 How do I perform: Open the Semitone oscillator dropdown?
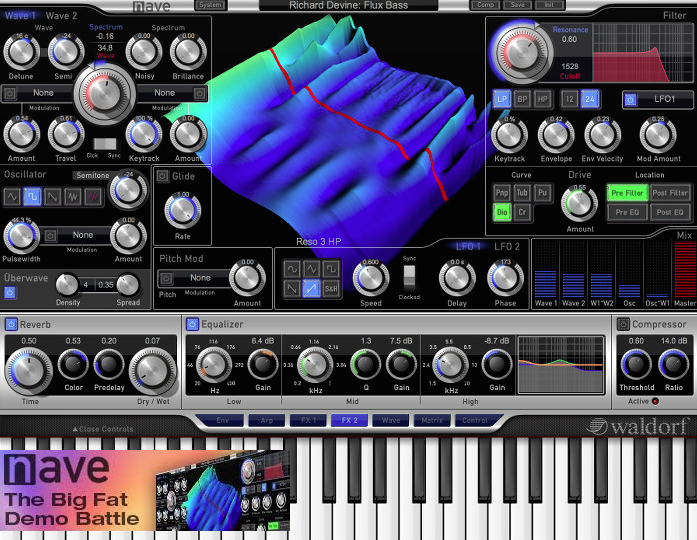92,176
